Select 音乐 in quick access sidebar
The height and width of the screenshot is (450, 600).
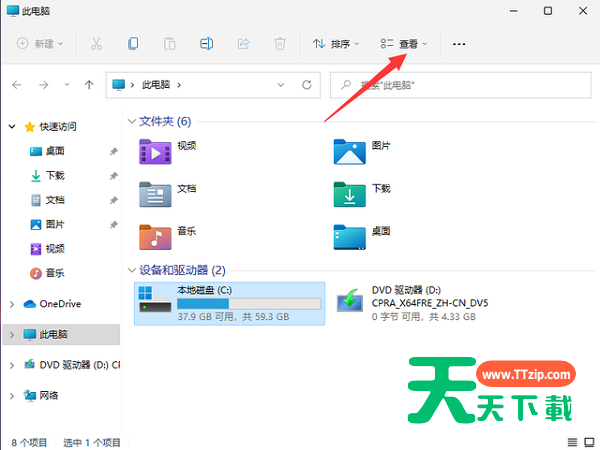click(55, 273)
